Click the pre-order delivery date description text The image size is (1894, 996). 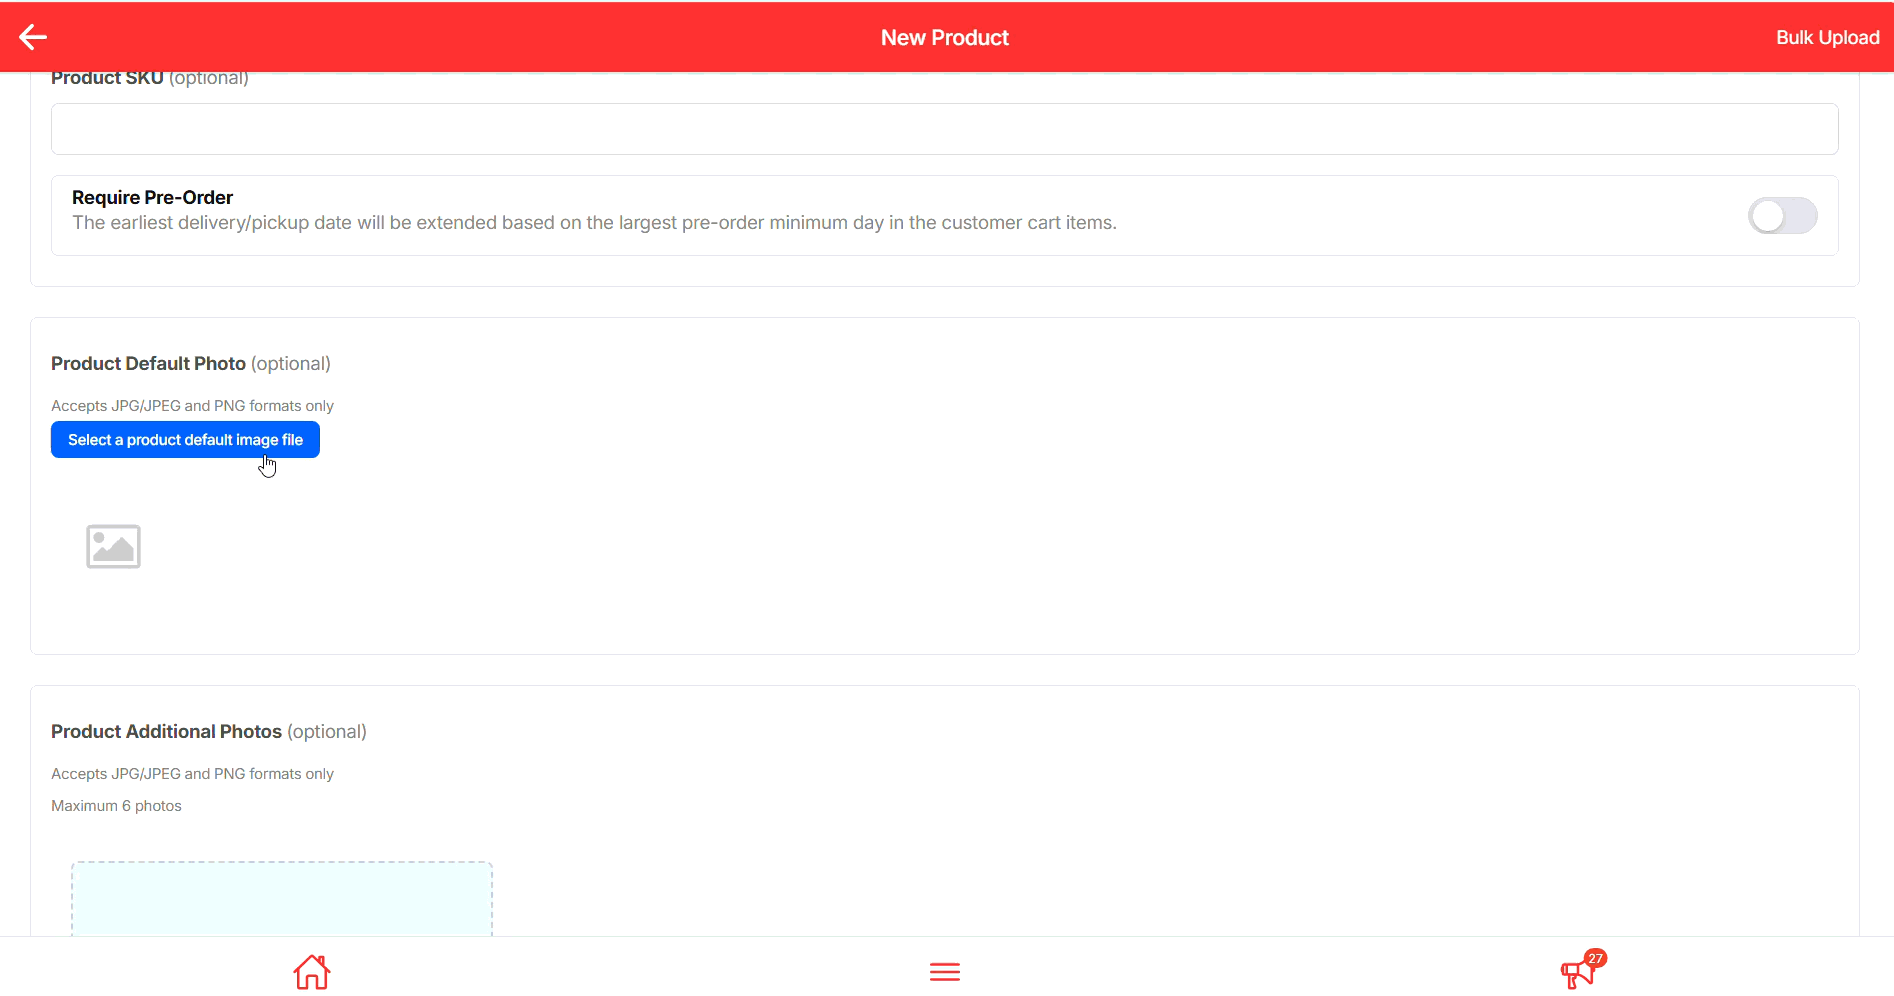[594, 223]
